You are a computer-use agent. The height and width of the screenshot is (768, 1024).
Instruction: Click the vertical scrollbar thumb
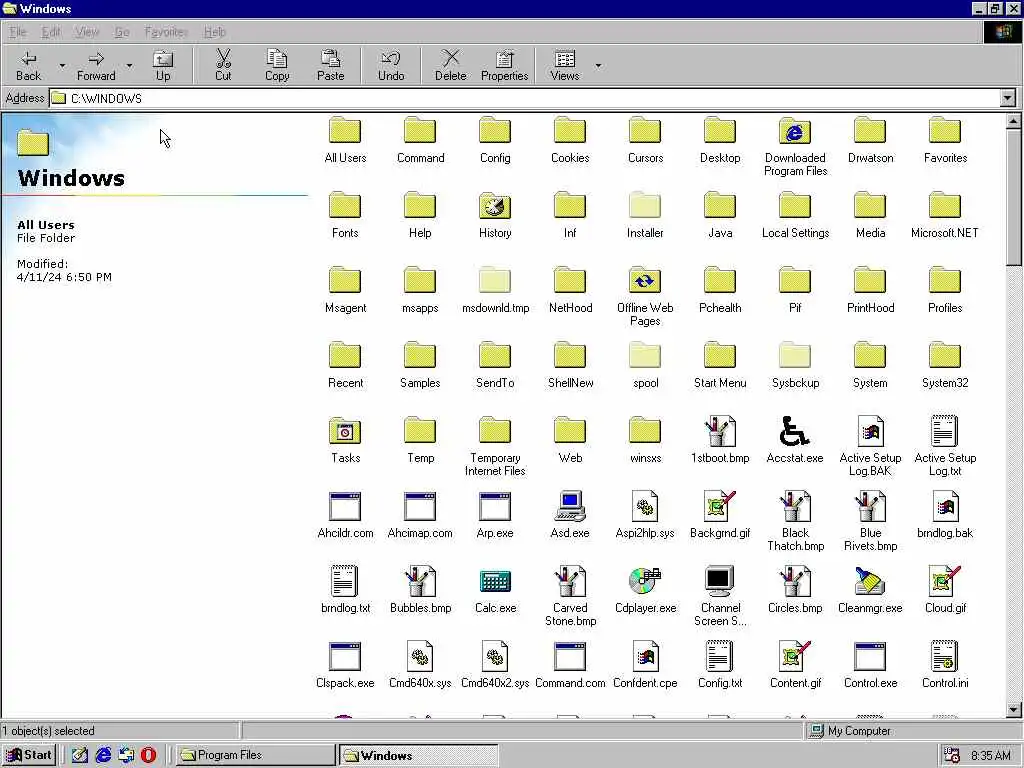pos(1014,197)
